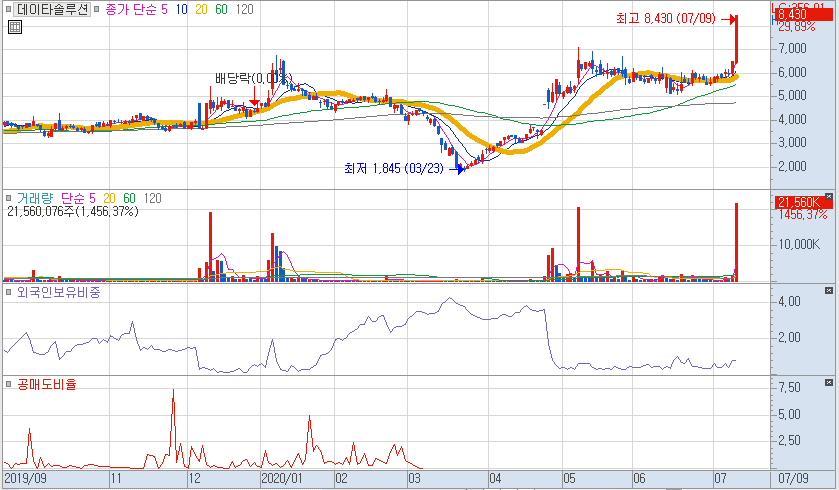Click the square marker before 종가 단순

[97, 9]
